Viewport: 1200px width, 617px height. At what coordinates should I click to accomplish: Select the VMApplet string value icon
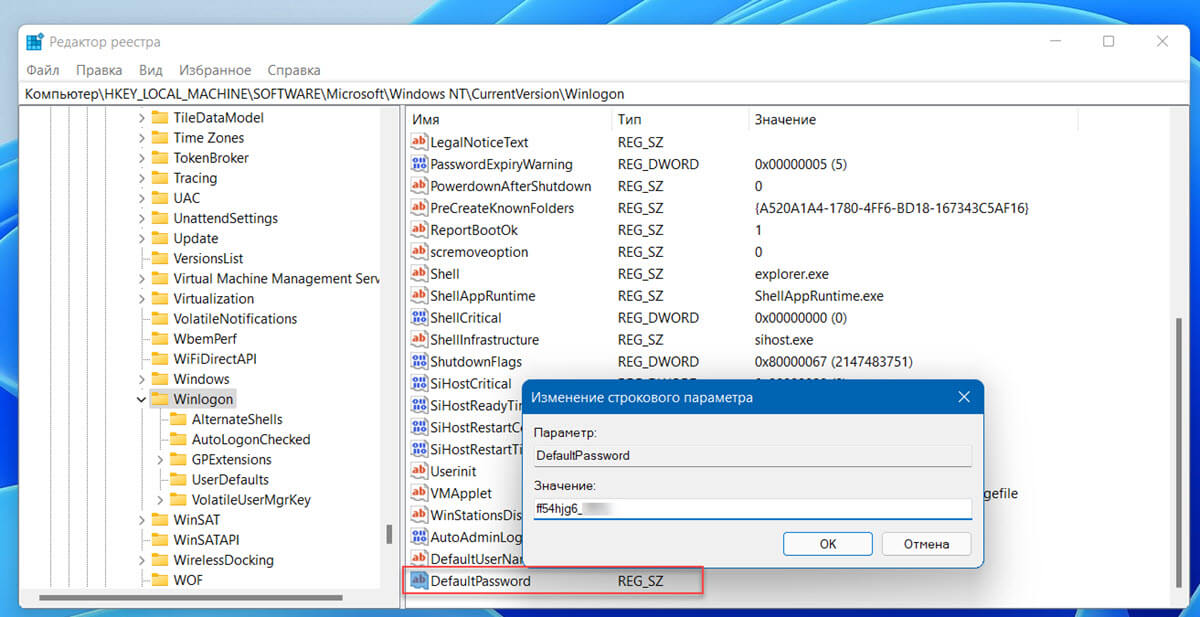(419, 493)
